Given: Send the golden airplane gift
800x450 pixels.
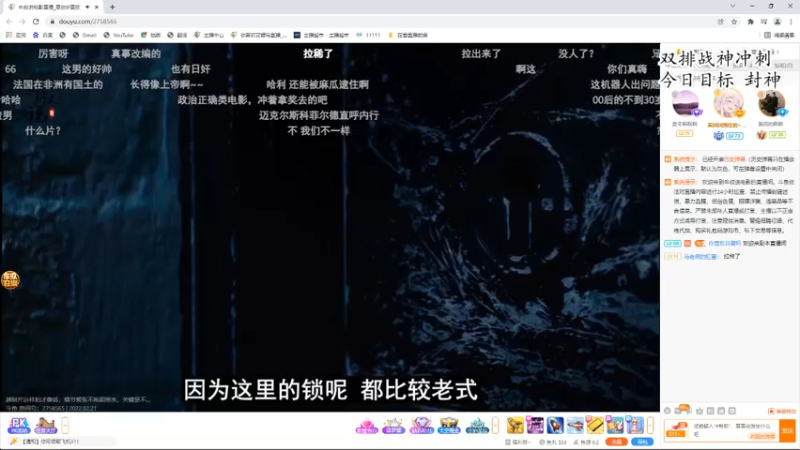Looking at the screenshot, I should [x=515, y=425].
